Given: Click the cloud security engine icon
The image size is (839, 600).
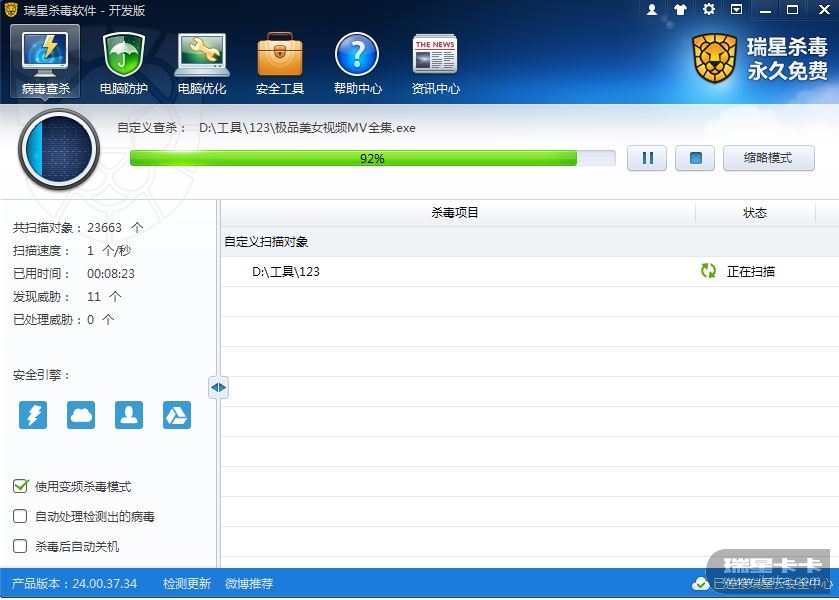Looking at the screenshot, I should pyautogui.click(x=81, y=415).
